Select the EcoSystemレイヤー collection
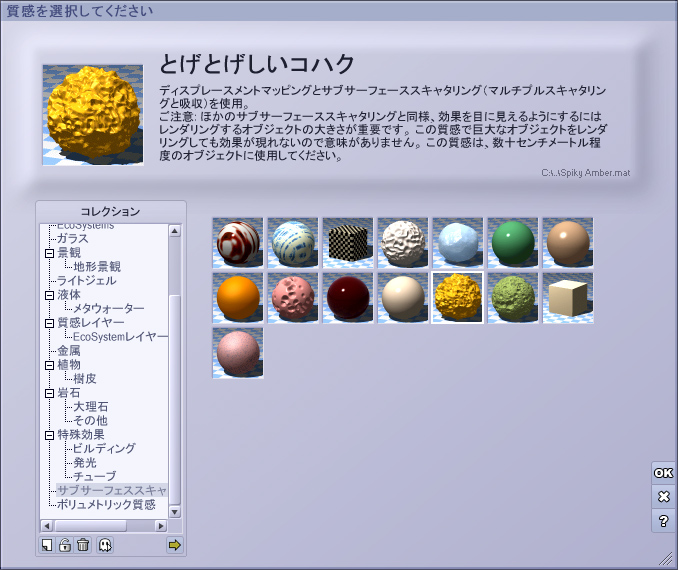The width and height of the screenshot is (678, 570). click(120, 336)
